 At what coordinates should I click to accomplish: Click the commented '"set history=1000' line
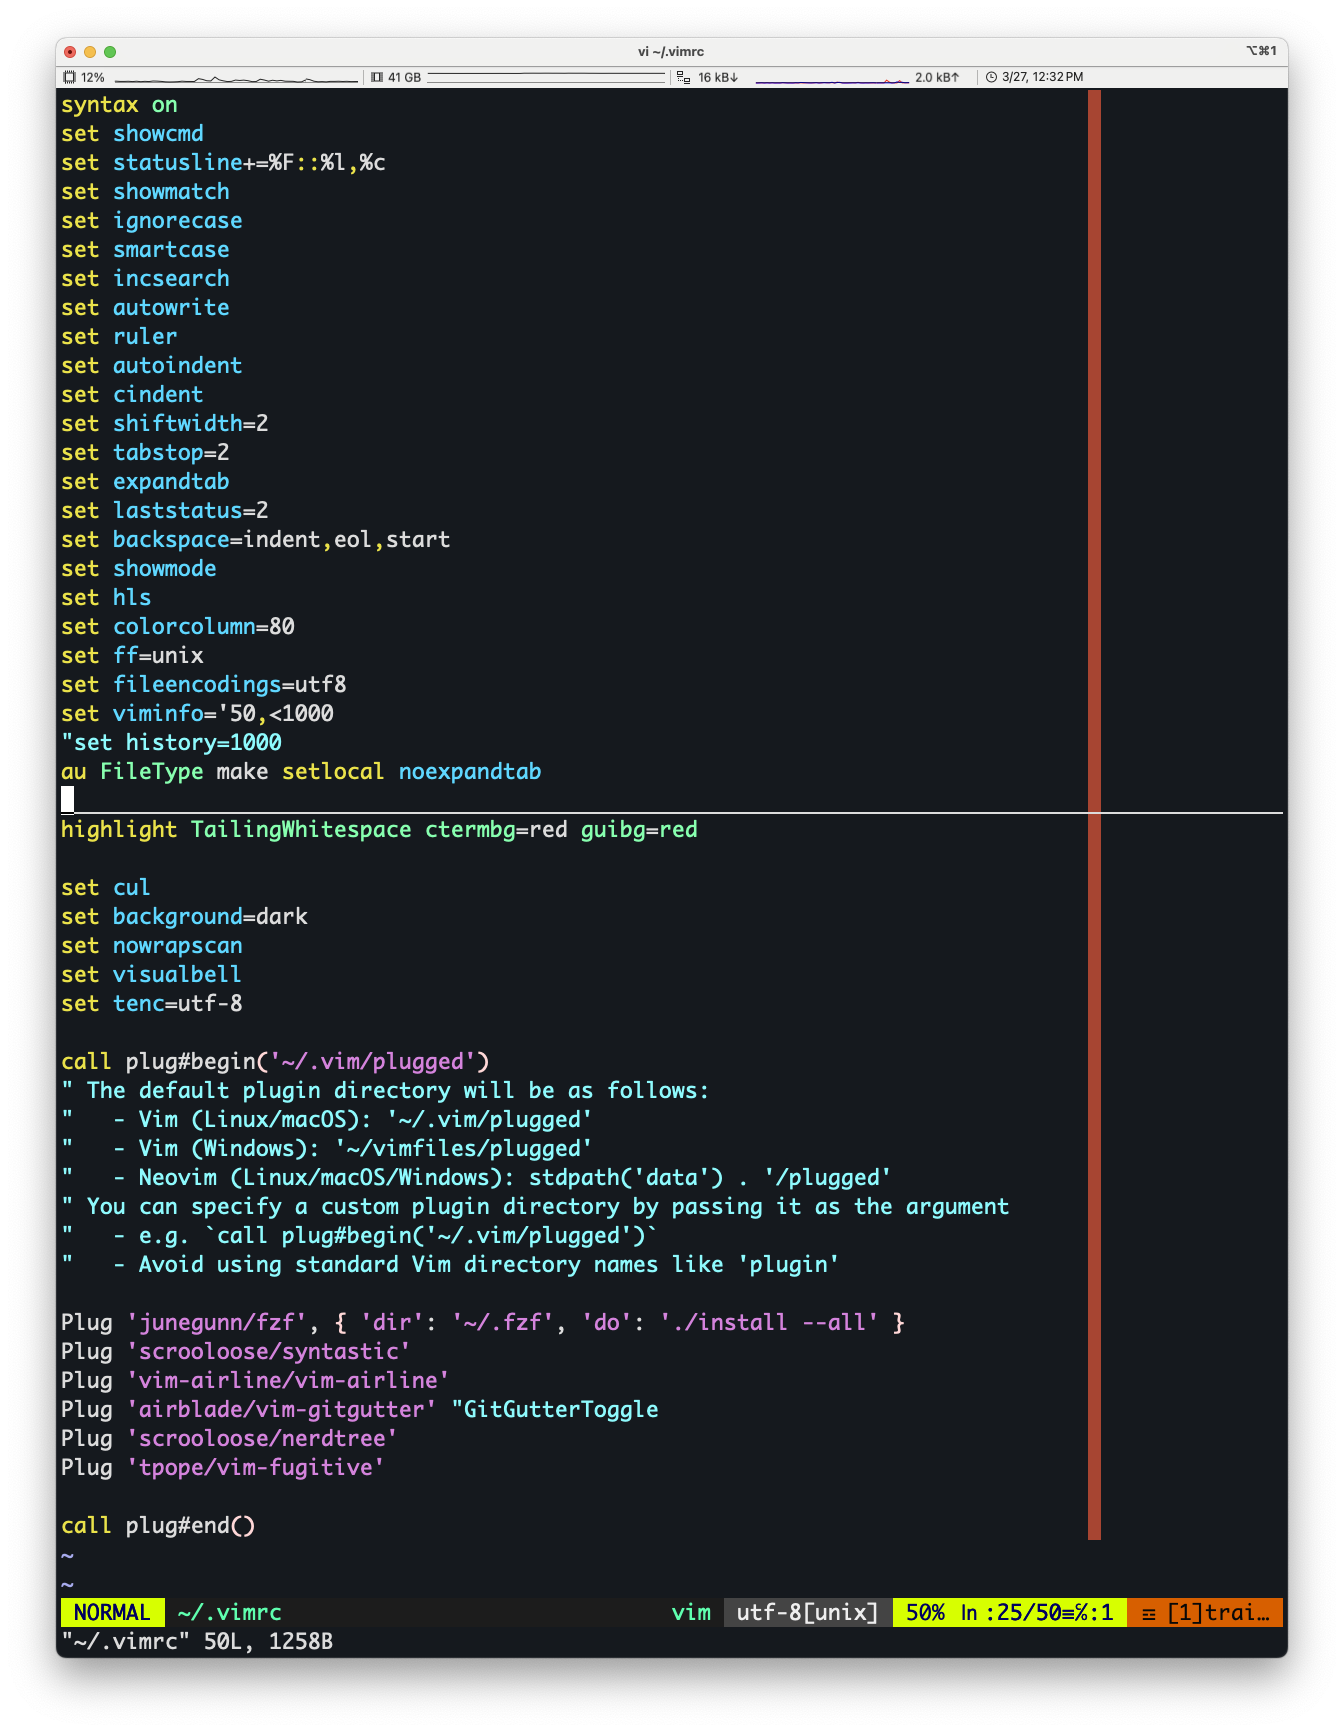171,743
